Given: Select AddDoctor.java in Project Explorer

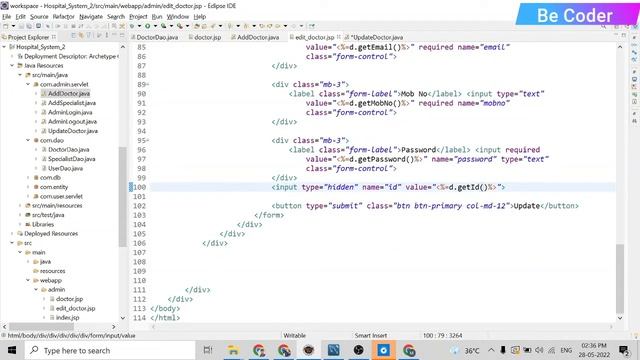Looking at the screenshot, I should coord(69,93).
